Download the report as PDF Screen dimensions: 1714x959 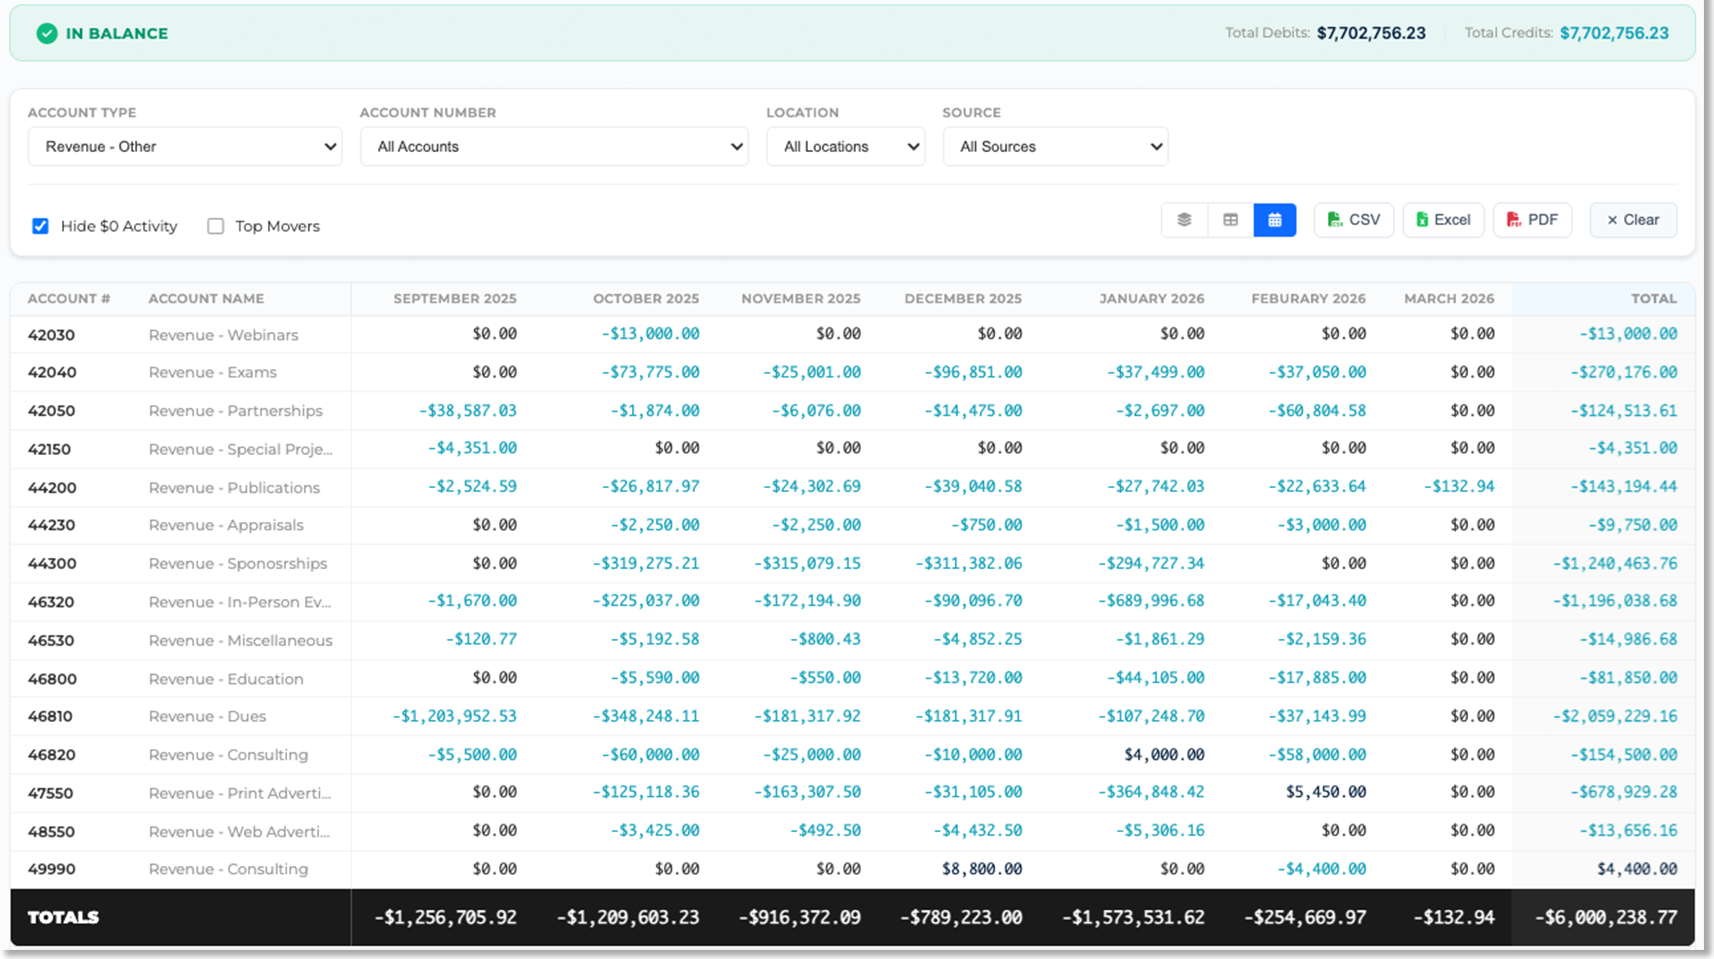tap(1532, 220)
